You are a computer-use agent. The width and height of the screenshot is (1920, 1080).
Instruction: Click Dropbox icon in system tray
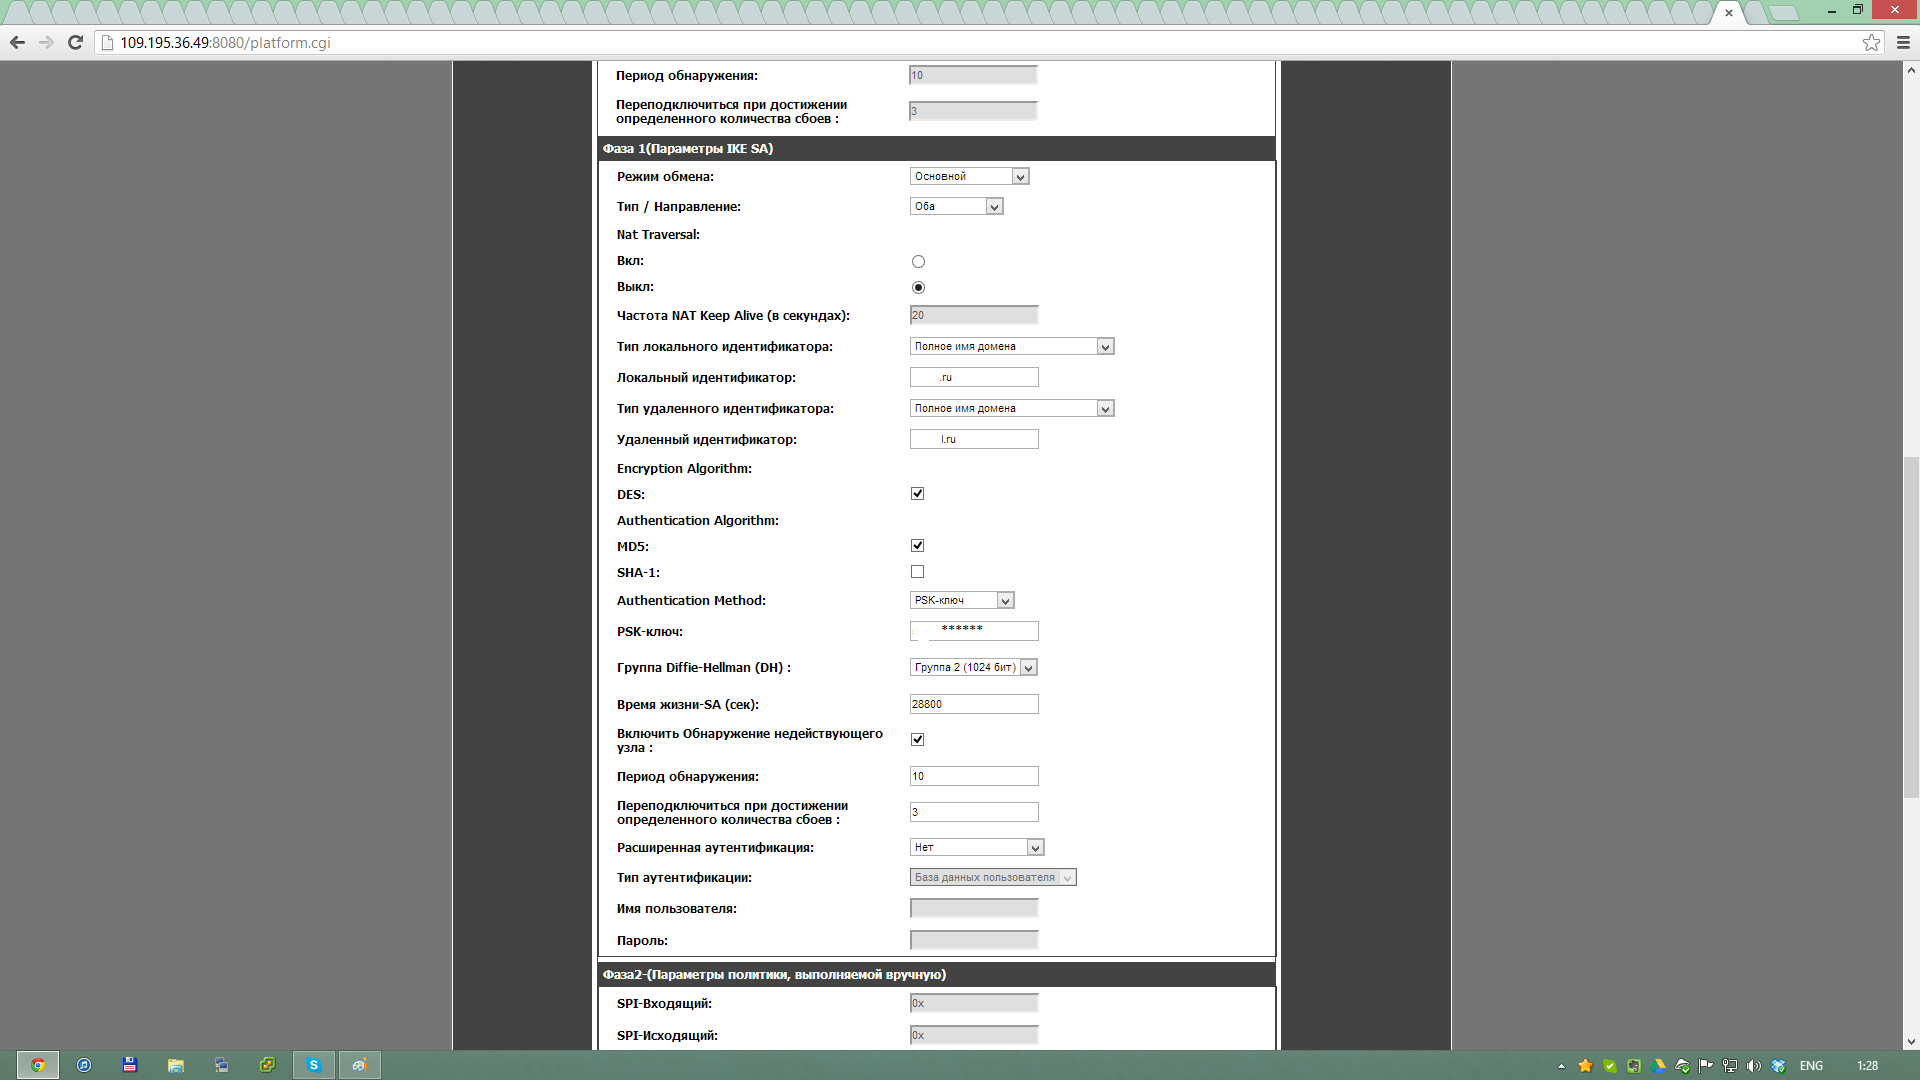click(x=1778, y=1066)
